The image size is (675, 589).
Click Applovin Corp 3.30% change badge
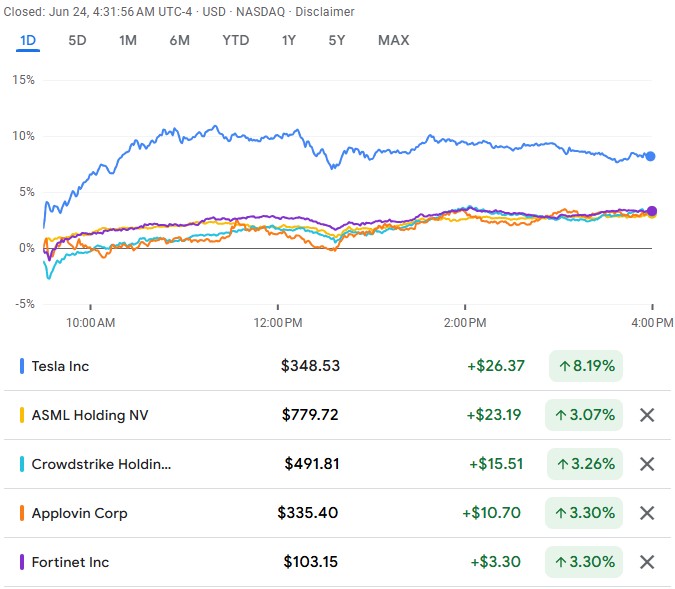(584, 513)
